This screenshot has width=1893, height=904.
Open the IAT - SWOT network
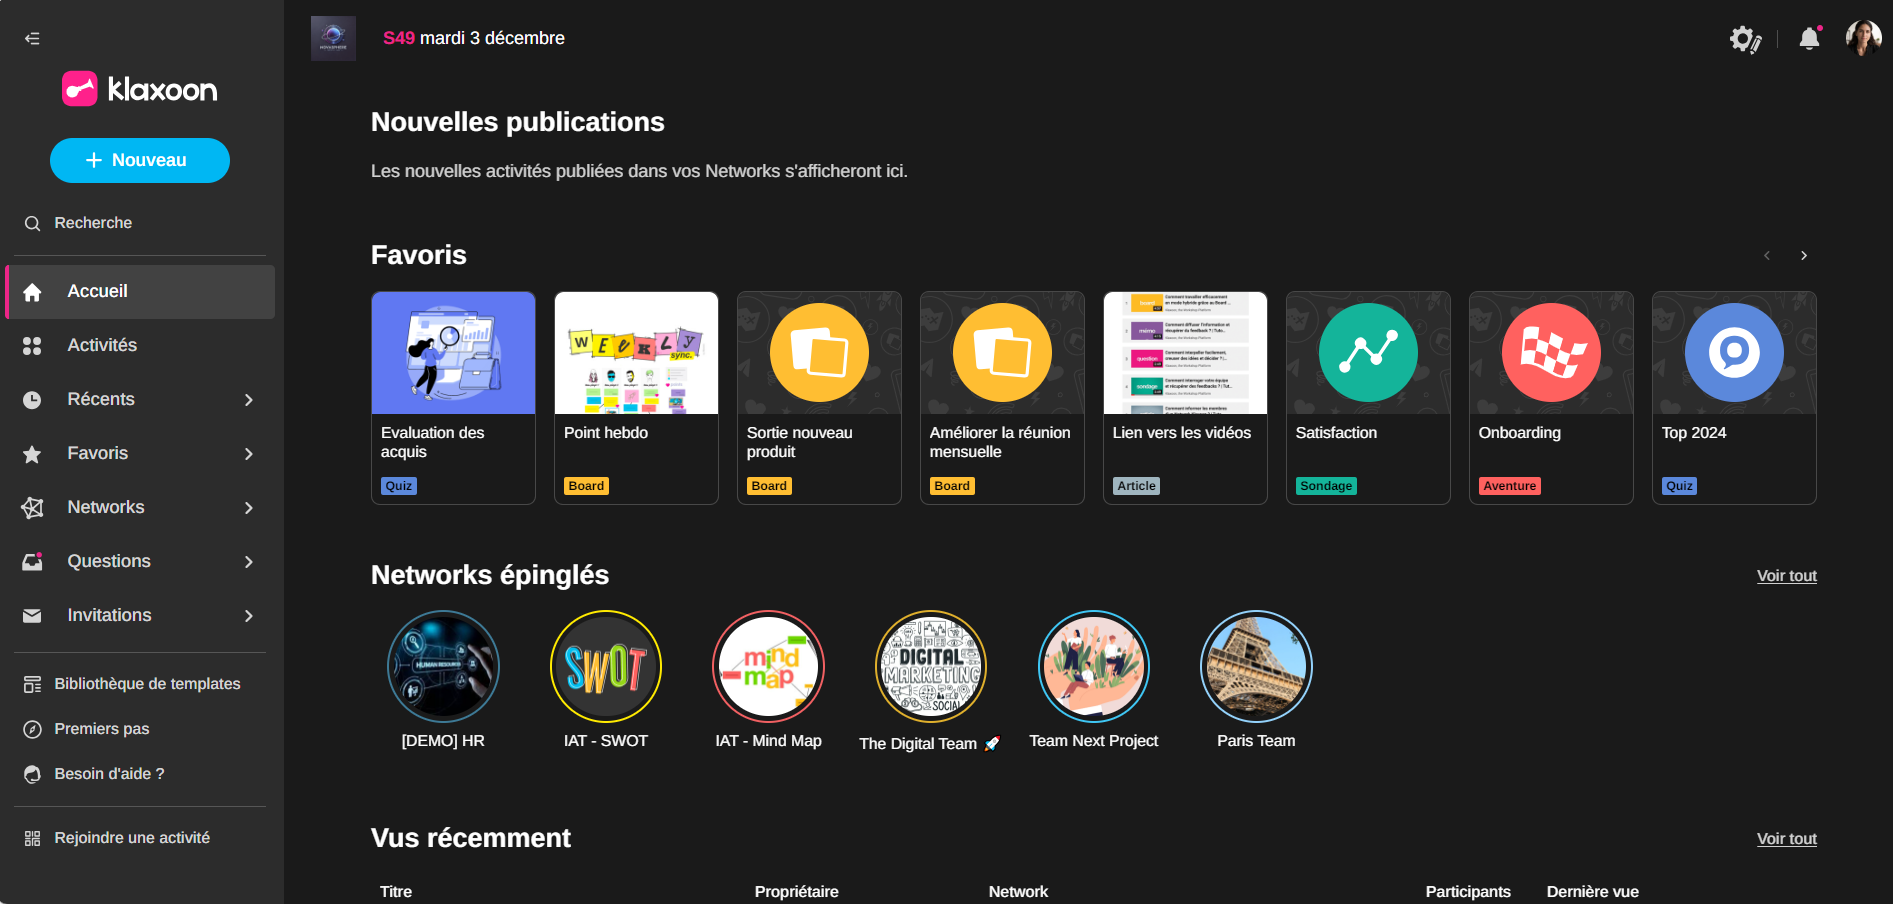tap(606, 667)
